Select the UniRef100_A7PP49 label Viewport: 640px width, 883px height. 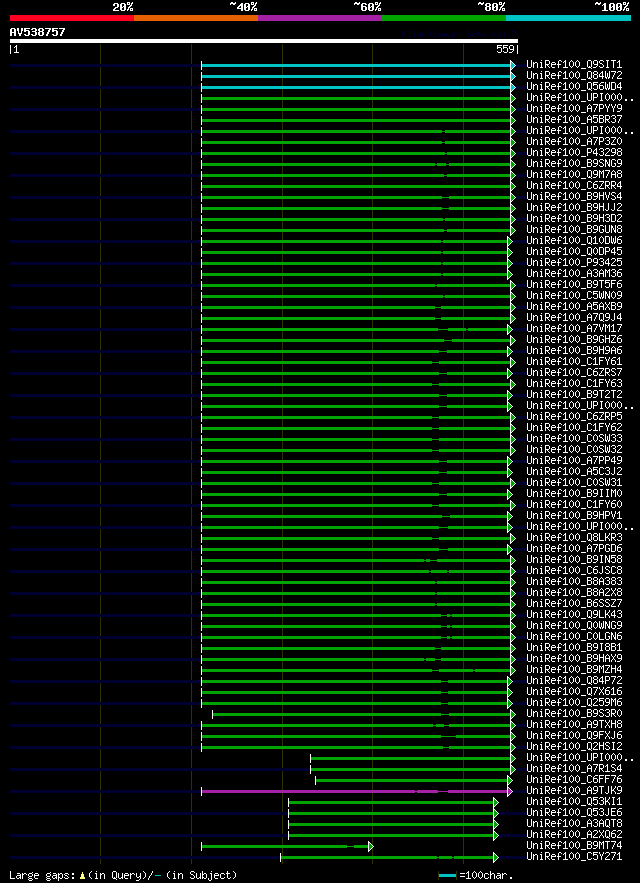[x=574, y=461]
